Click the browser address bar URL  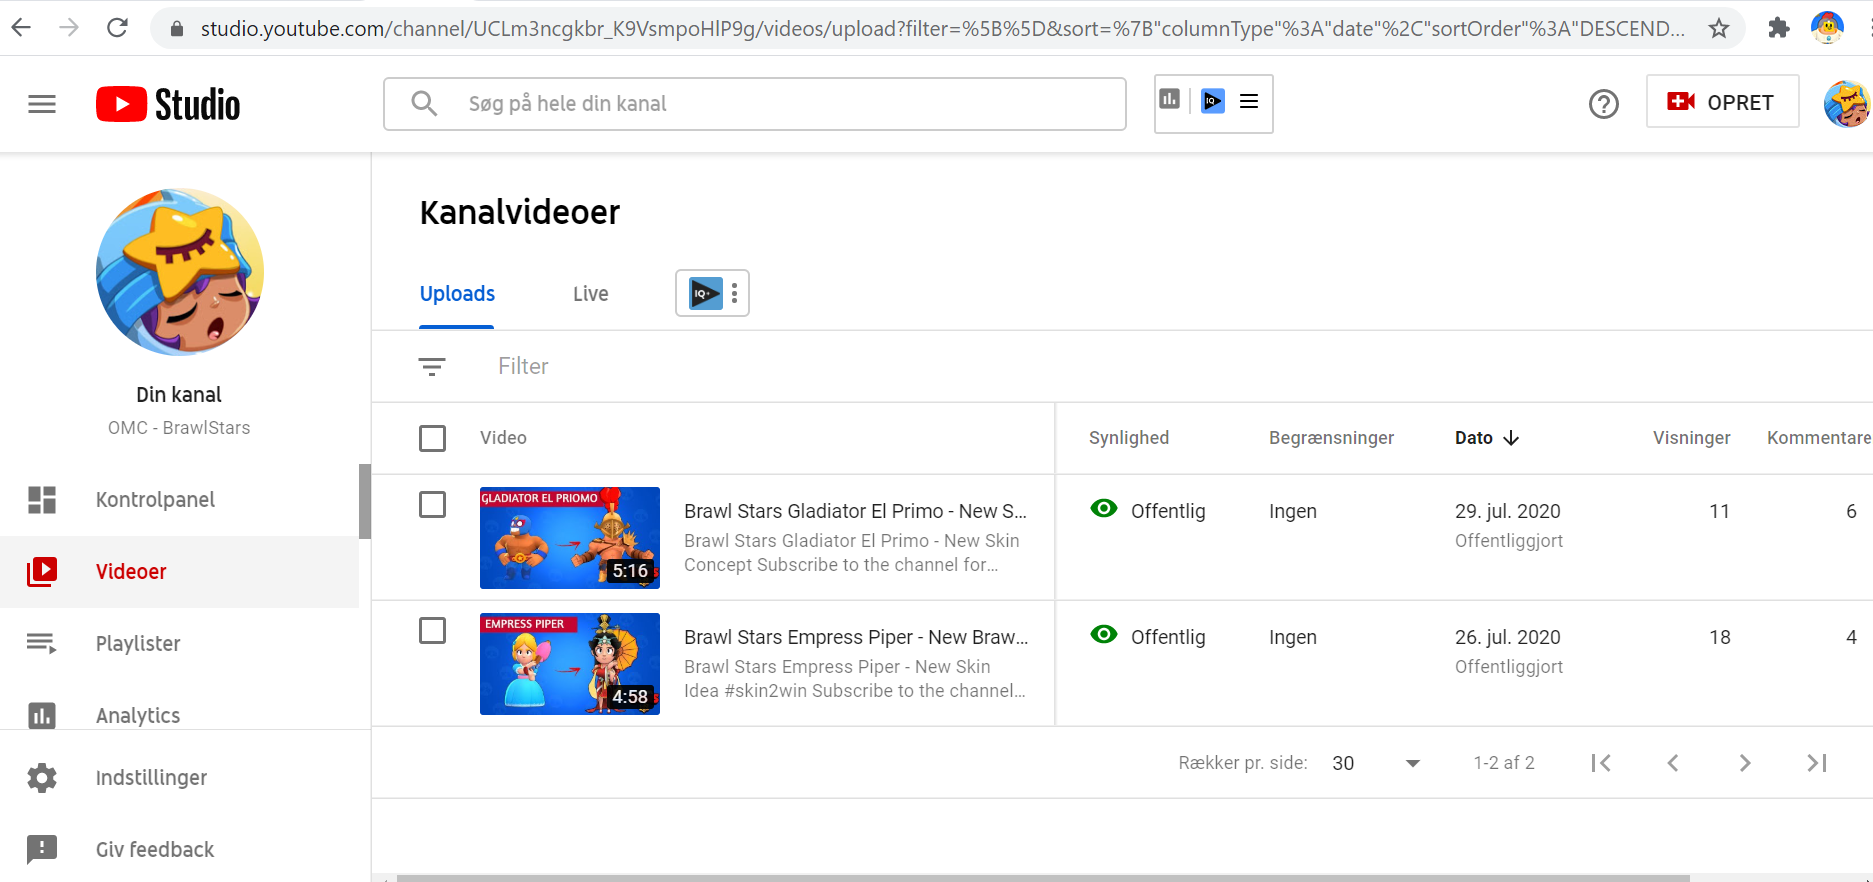click(942, 28)
